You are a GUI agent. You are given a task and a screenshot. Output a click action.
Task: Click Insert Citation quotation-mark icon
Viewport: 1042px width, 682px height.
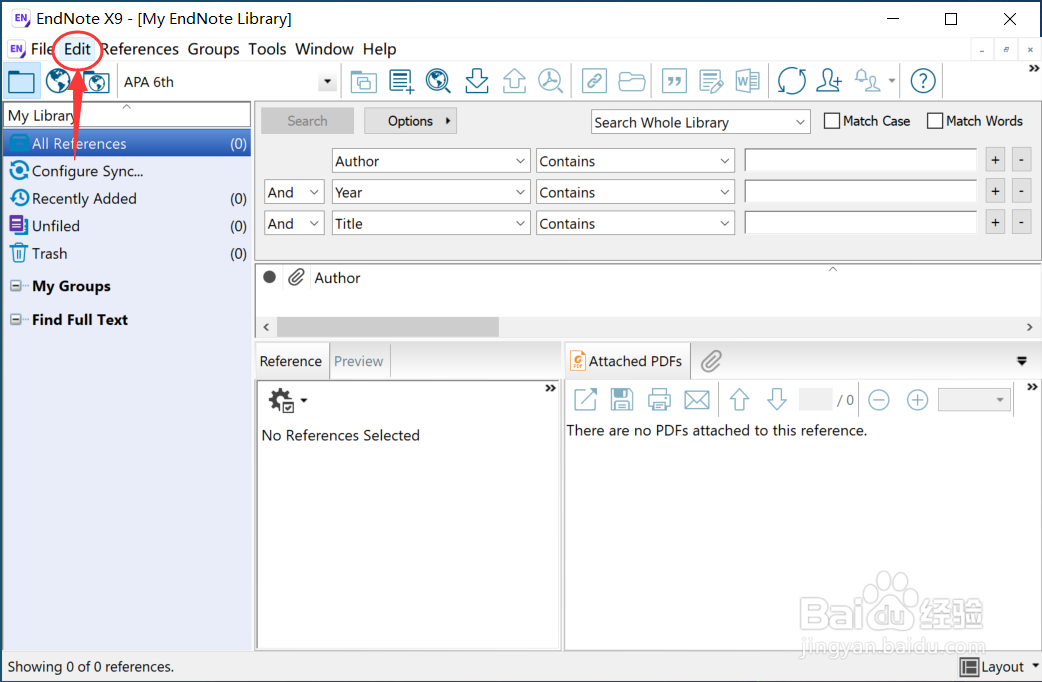[674, 82]
